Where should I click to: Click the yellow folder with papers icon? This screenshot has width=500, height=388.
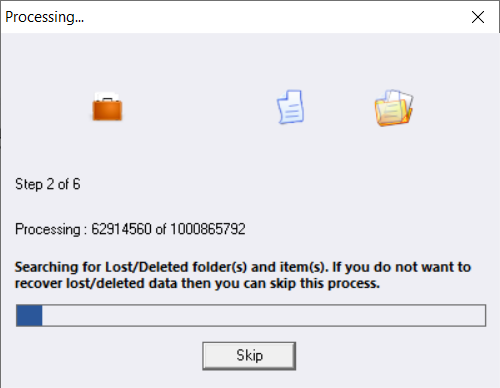(x=394, y=108)
